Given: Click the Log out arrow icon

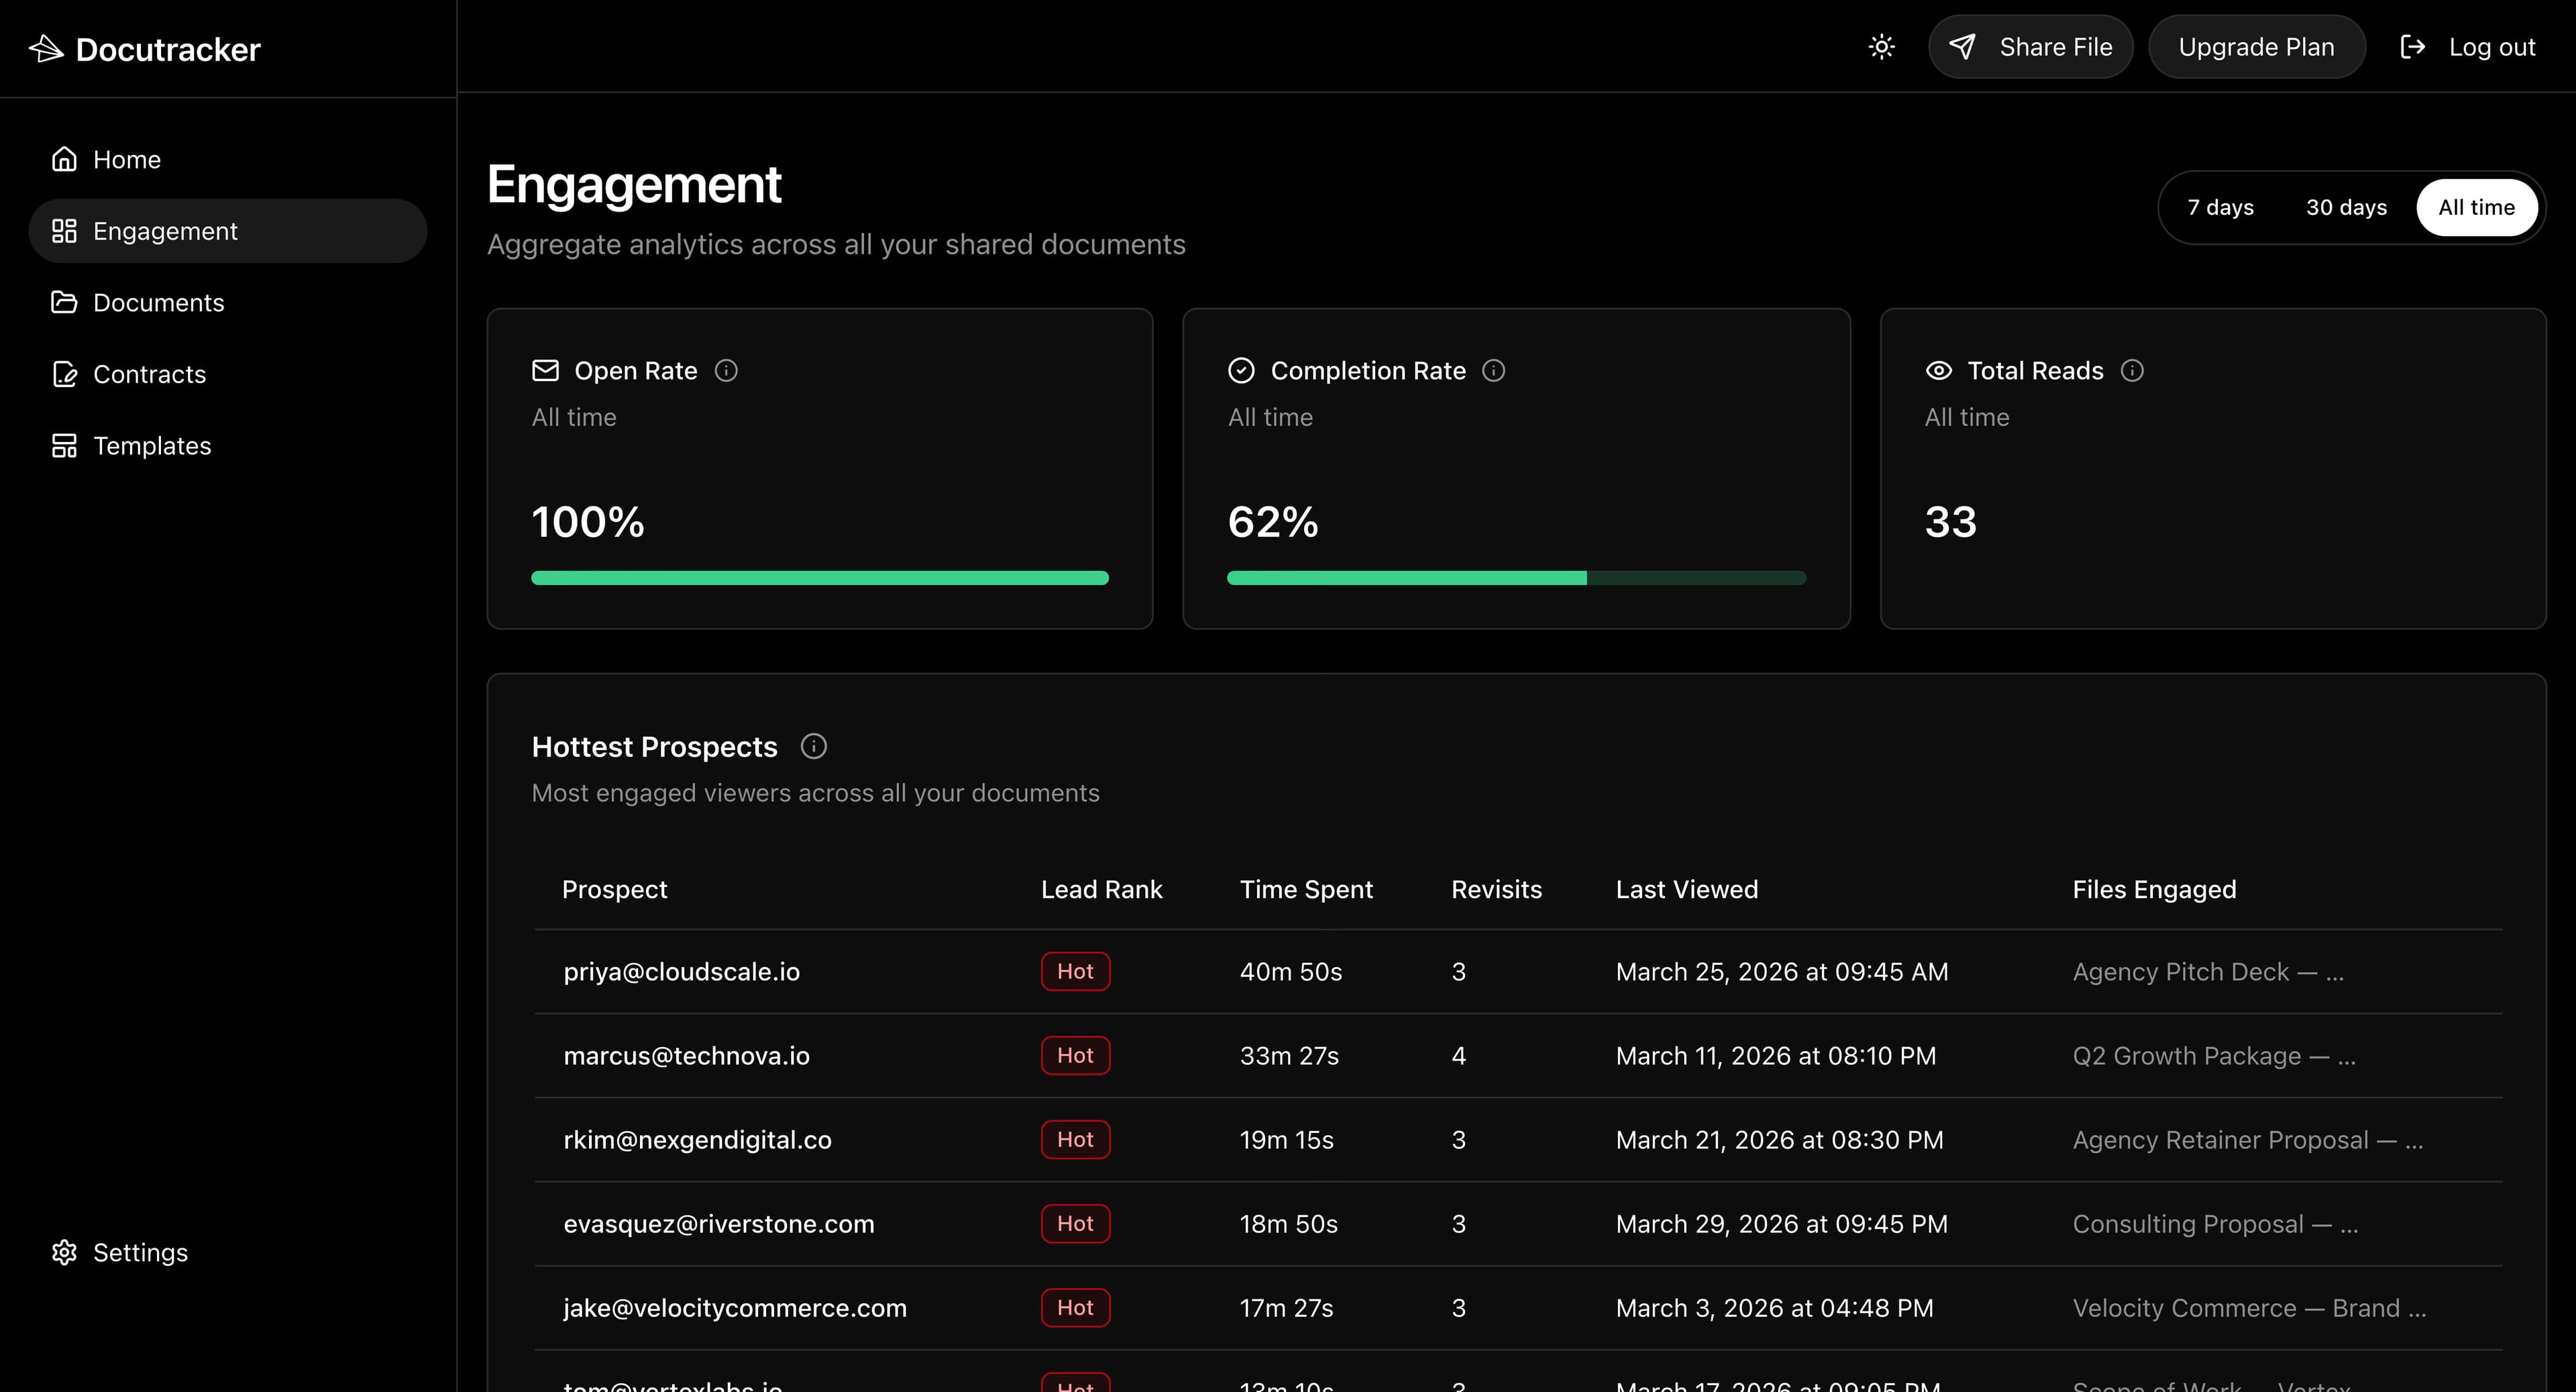Looking at the screenshot, I should tap(2412, 47).
